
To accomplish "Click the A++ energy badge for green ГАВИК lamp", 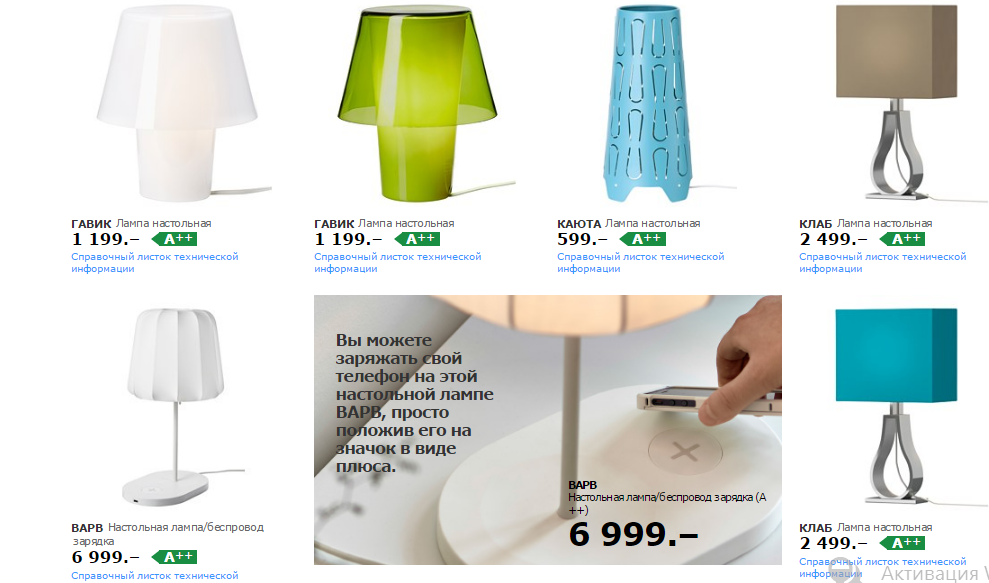I will [417, 239].
